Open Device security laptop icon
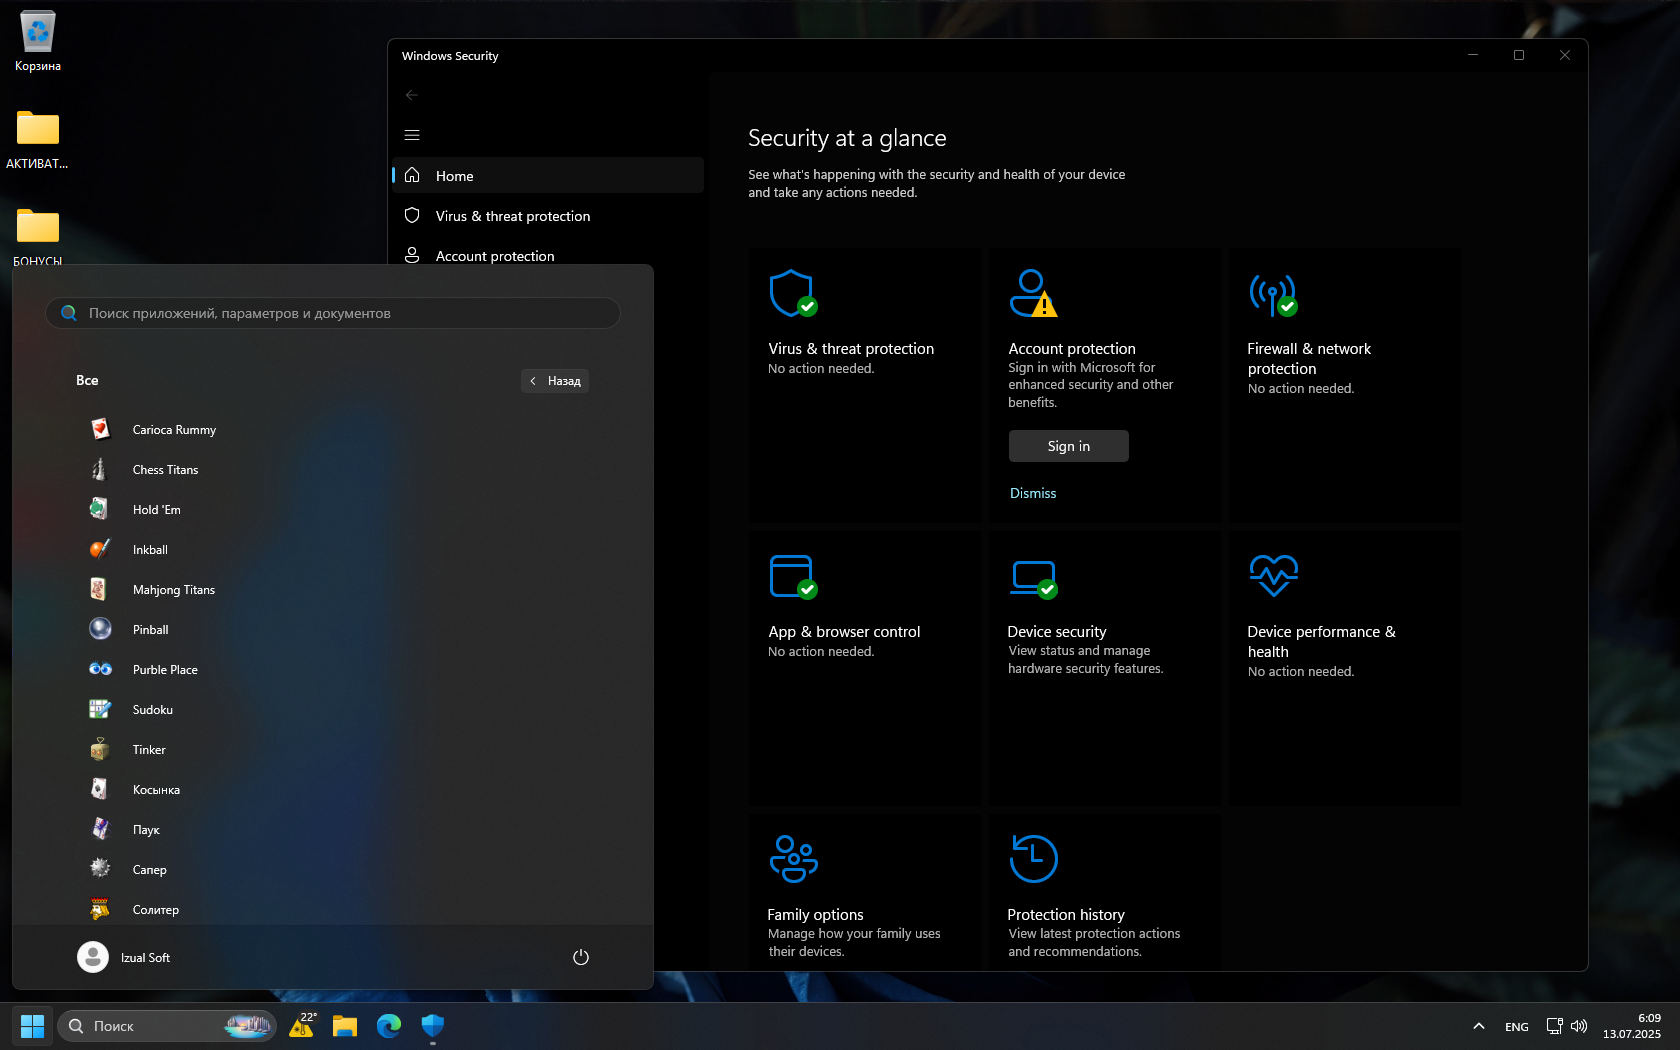Image resolution: width=1680 pixels, height=1050 pixels. click(x=1033, y=578)
